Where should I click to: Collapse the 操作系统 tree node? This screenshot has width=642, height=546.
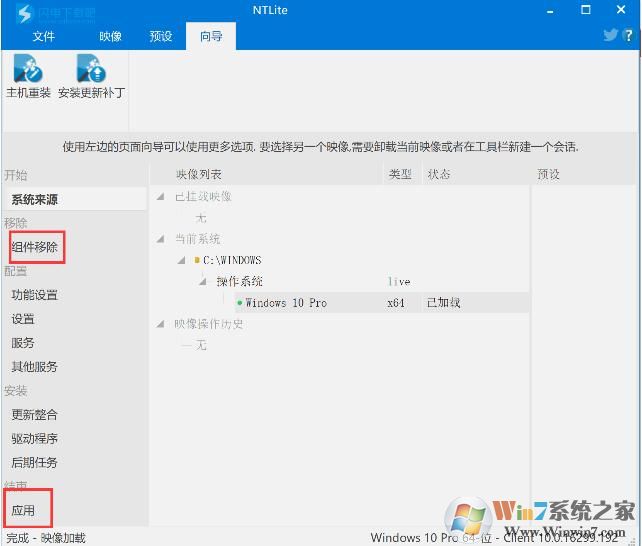203,281
